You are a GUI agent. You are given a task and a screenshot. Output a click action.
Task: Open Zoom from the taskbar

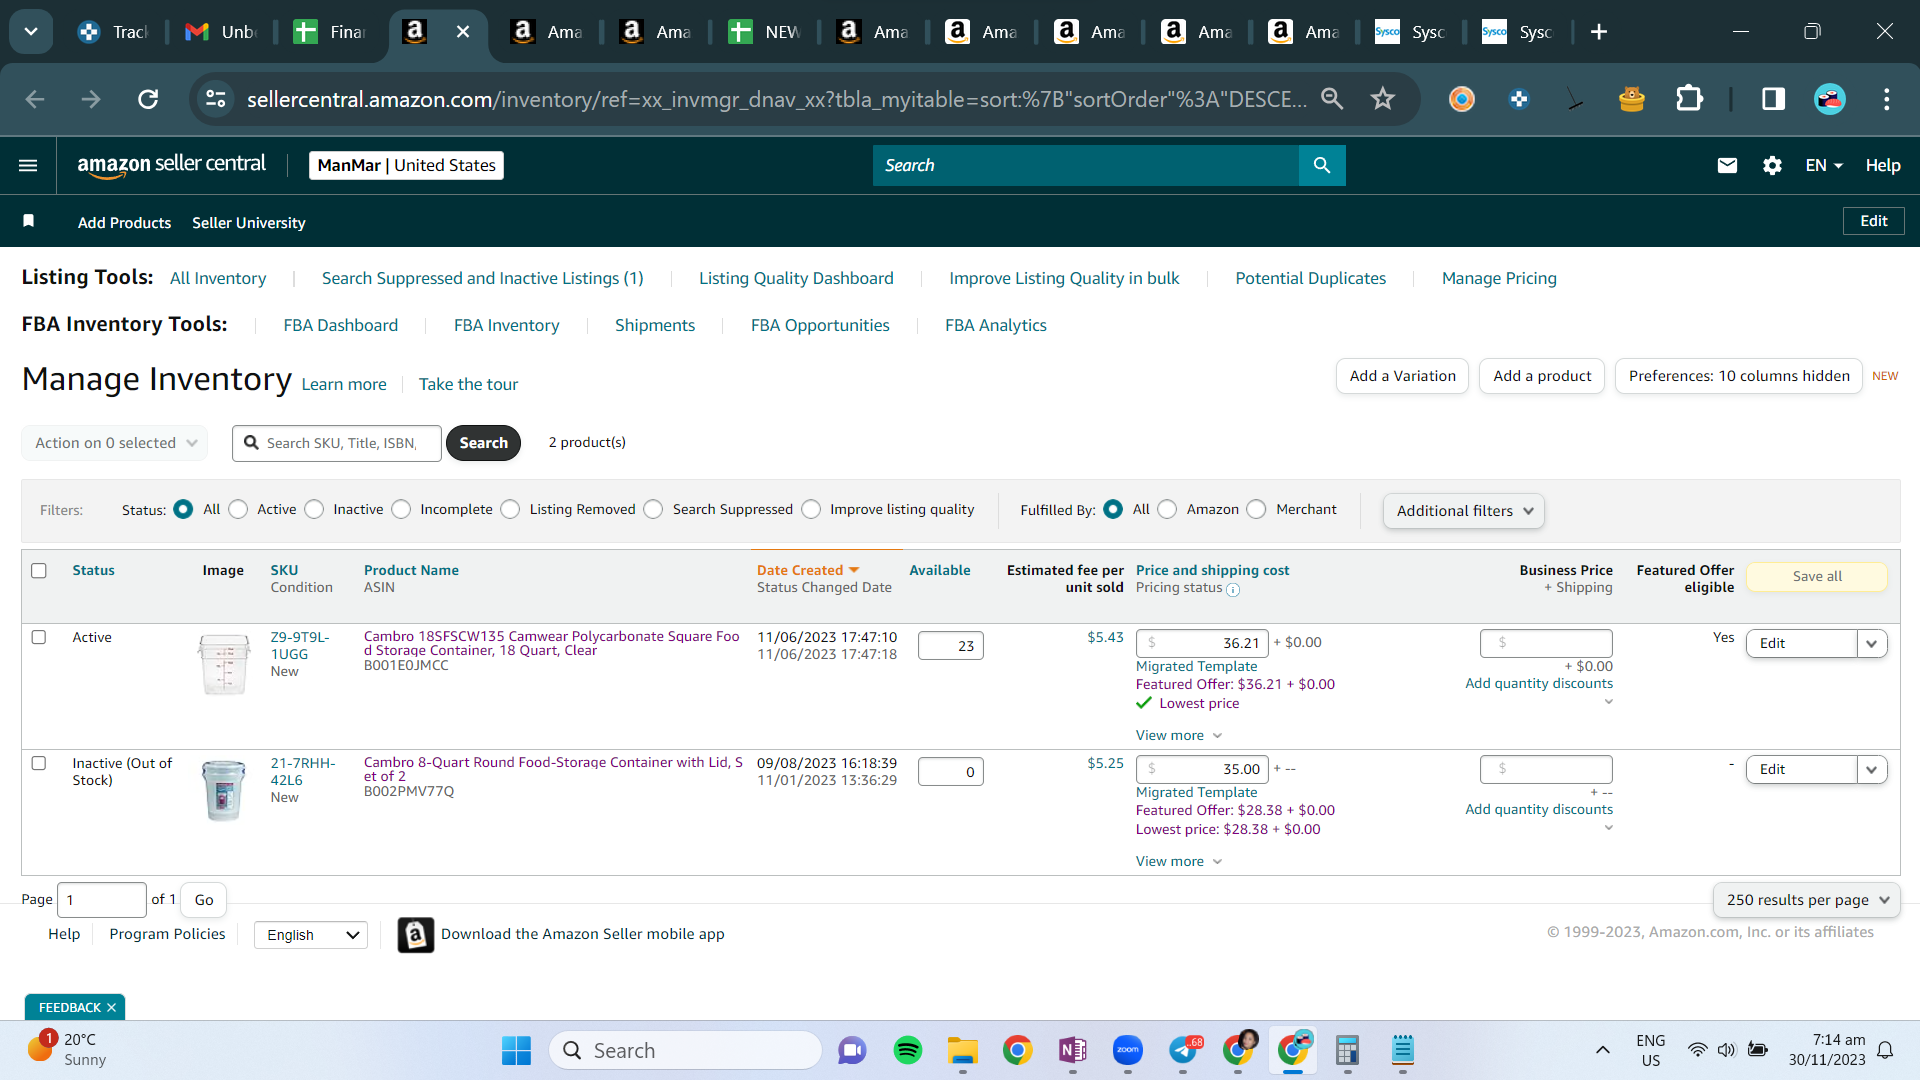point(1128,1051)
